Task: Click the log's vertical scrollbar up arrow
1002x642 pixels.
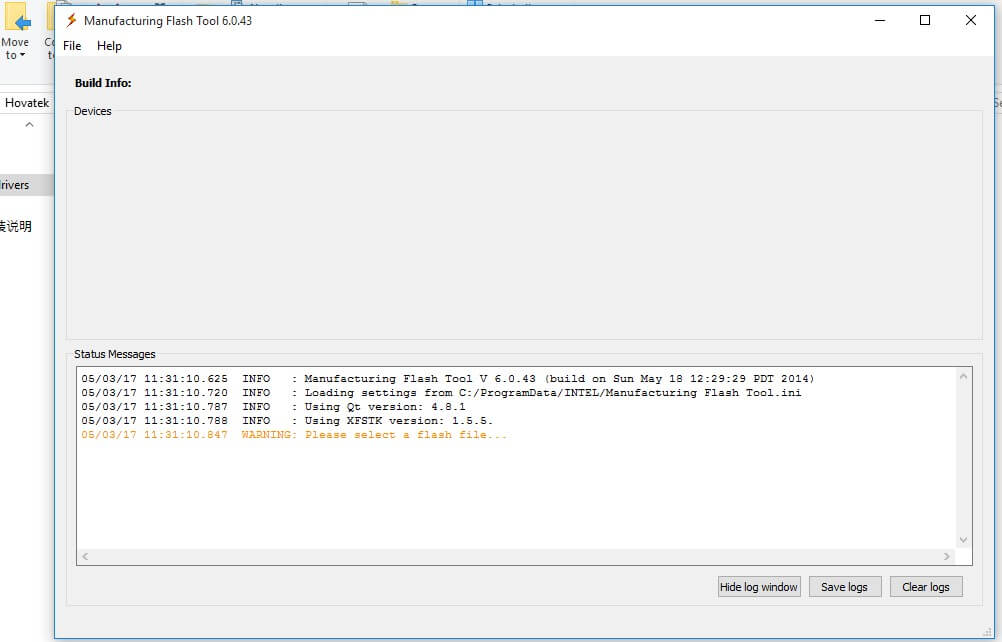Action: tap(963, 377)
